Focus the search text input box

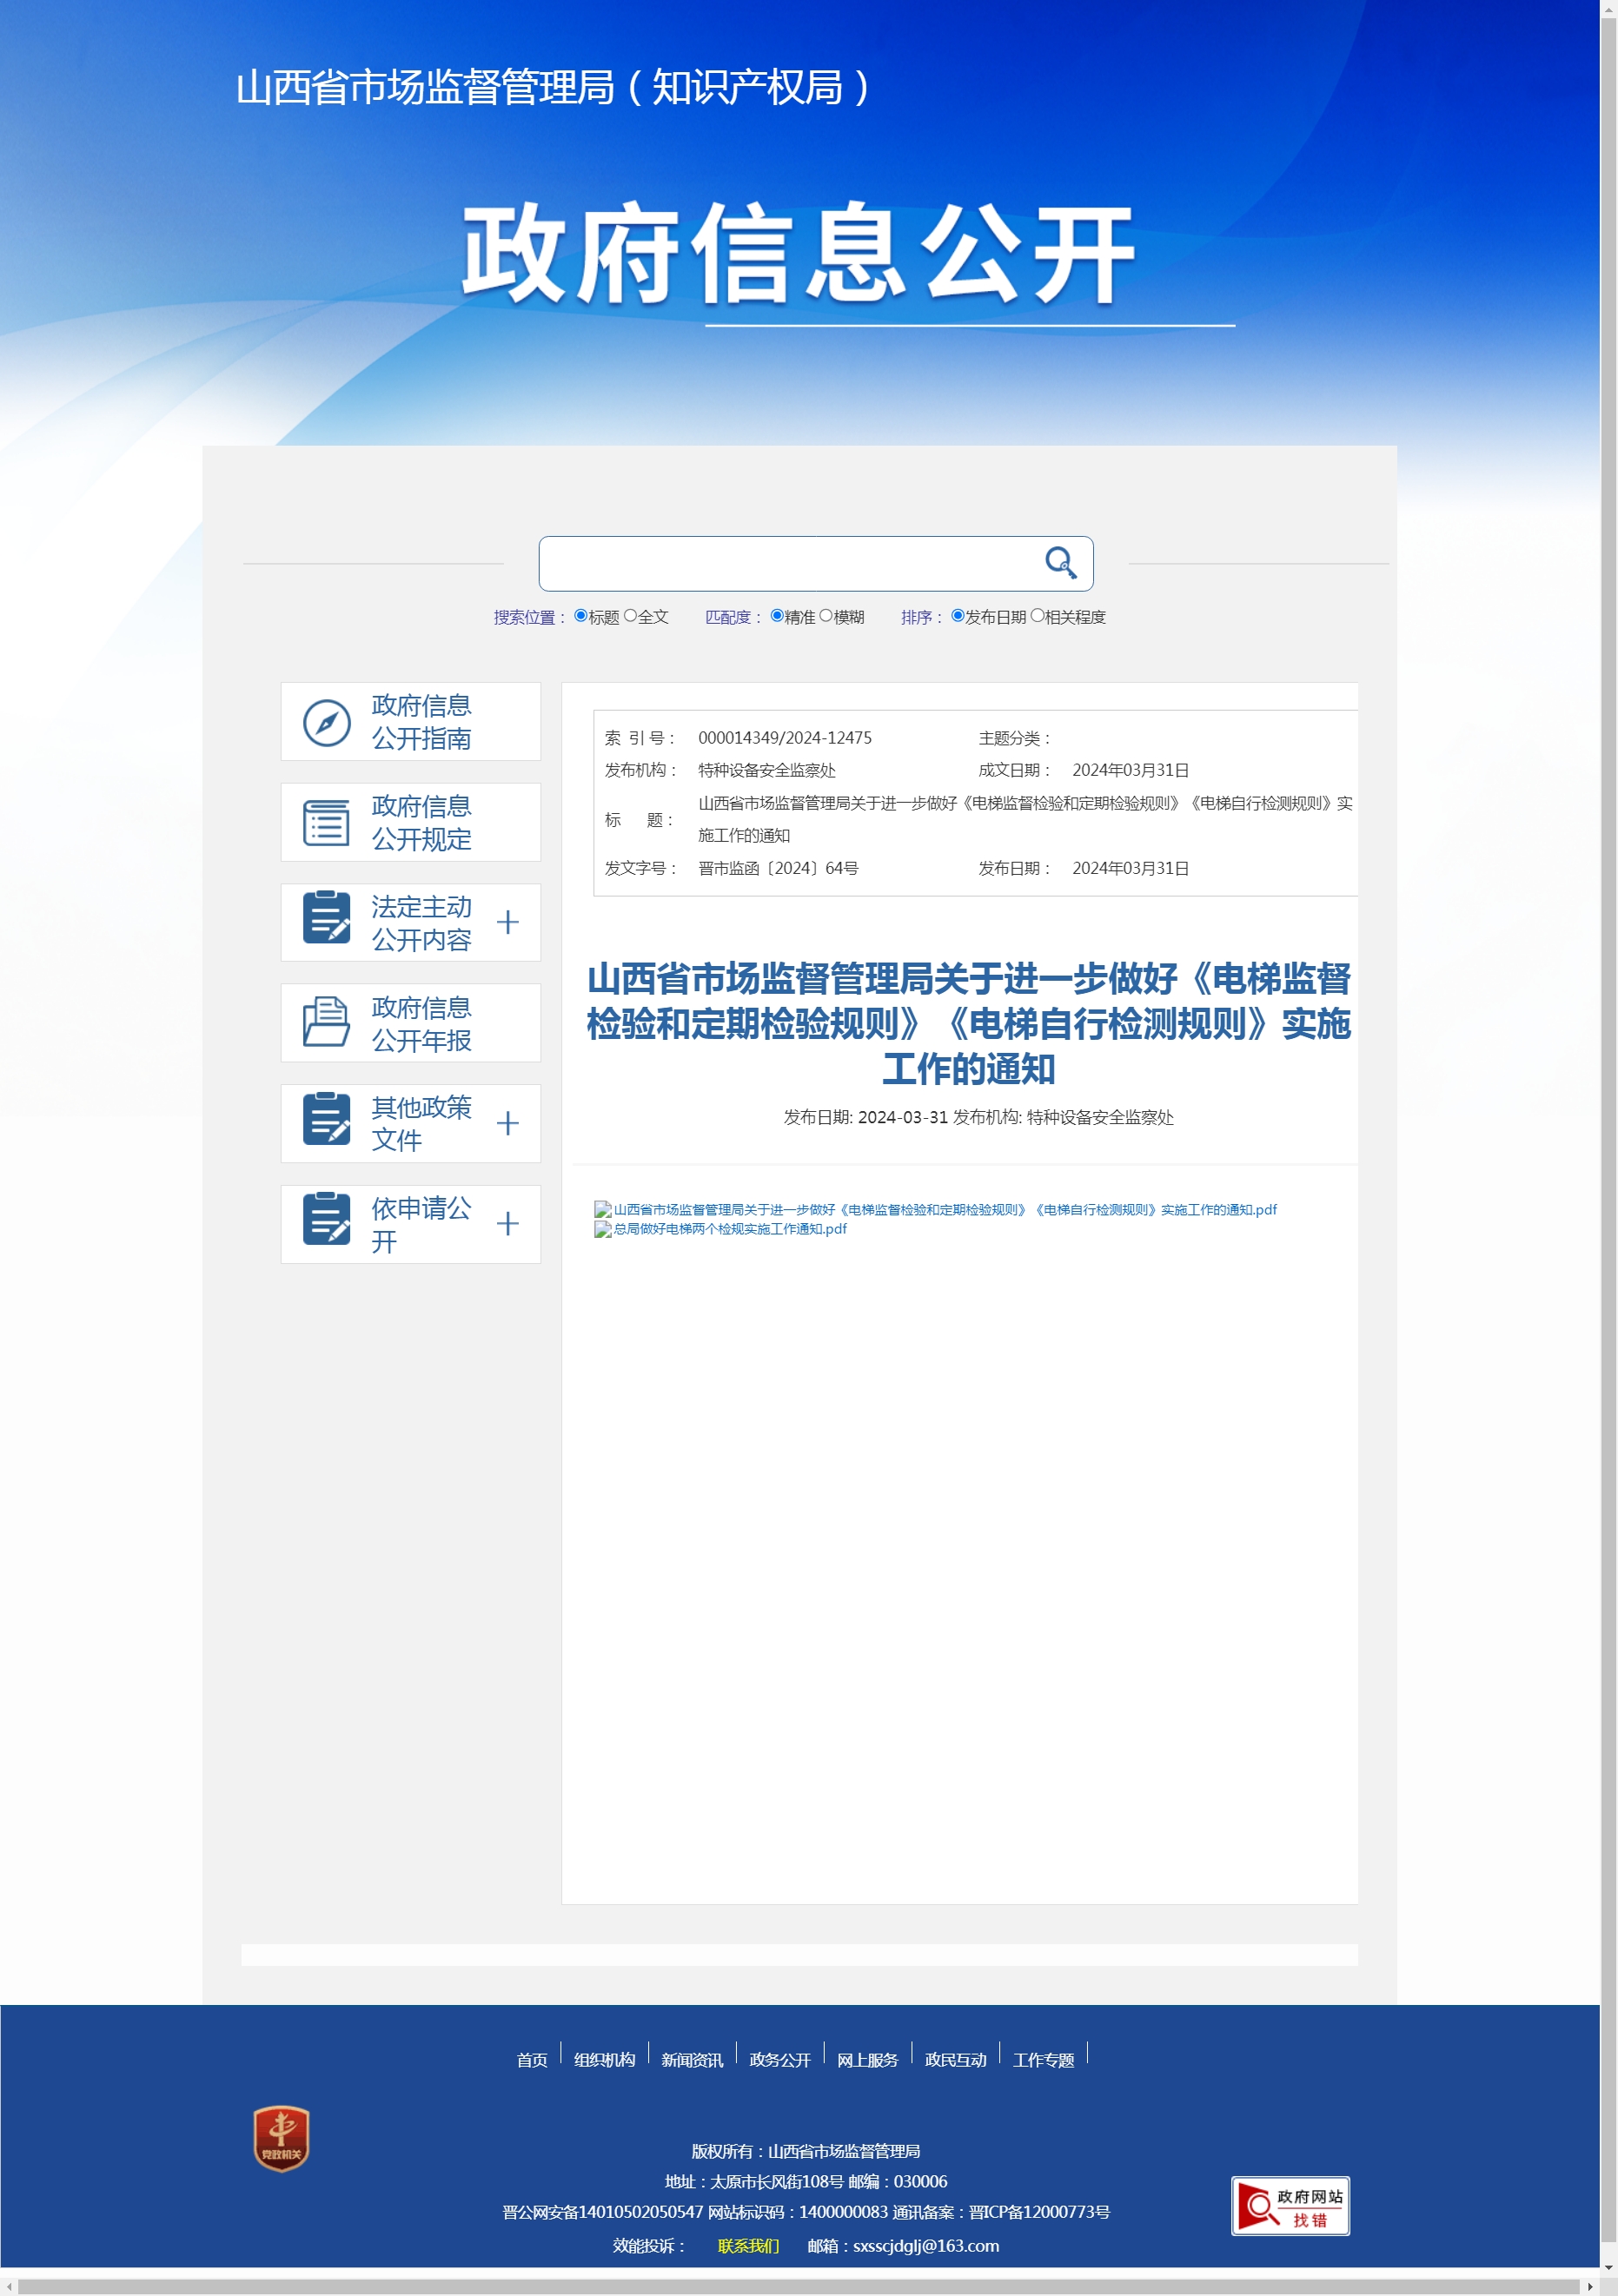pos(790,564)
